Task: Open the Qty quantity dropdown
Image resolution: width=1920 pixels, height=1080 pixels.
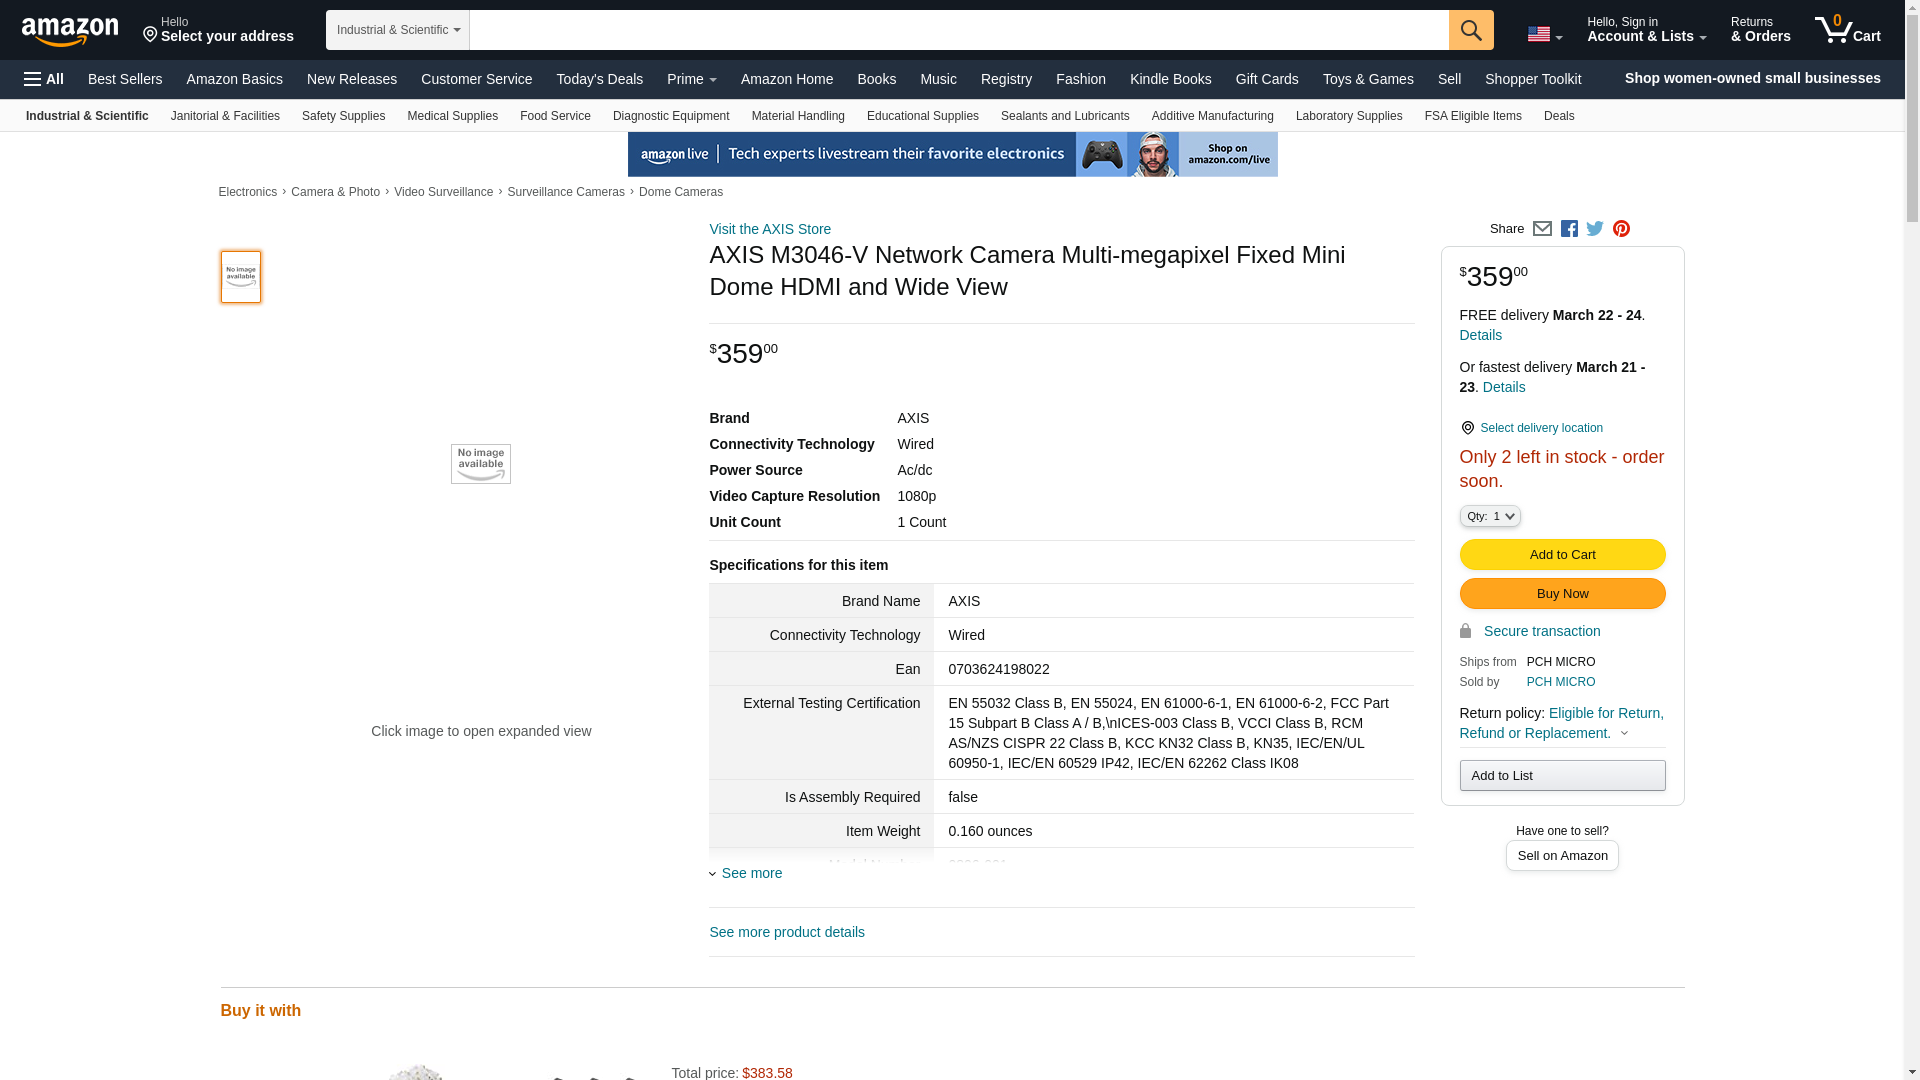Action: pyautogui.click(x=1489, y=516)
